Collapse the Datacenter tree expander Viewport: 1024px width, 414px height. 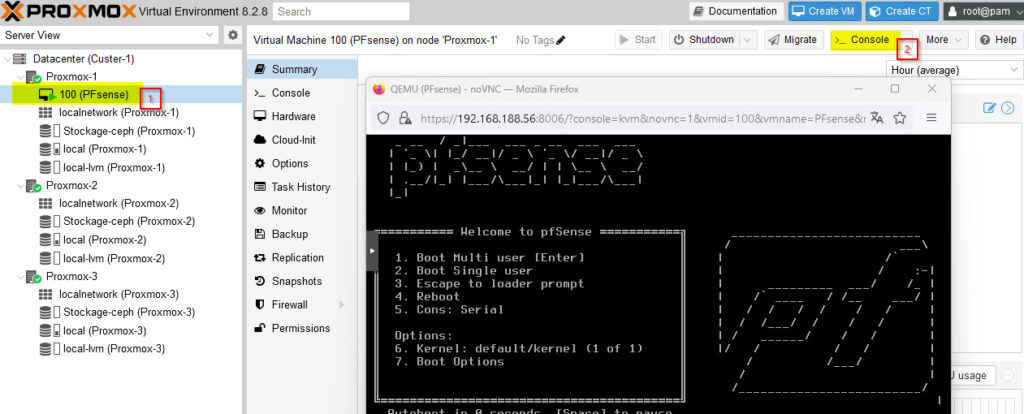(x=7, y=59)
